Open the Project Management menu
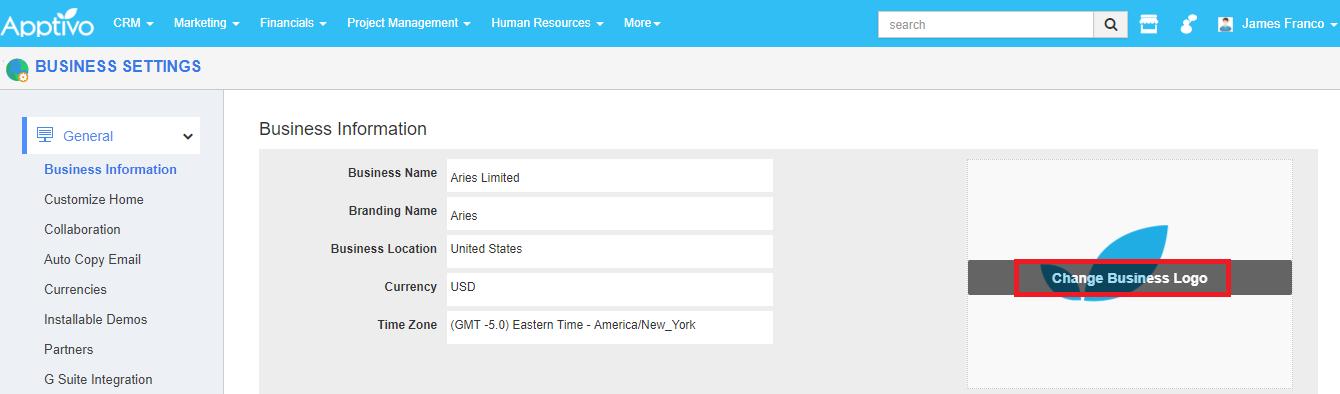This screenshot has height=394, width=1340. click(409, 23)
